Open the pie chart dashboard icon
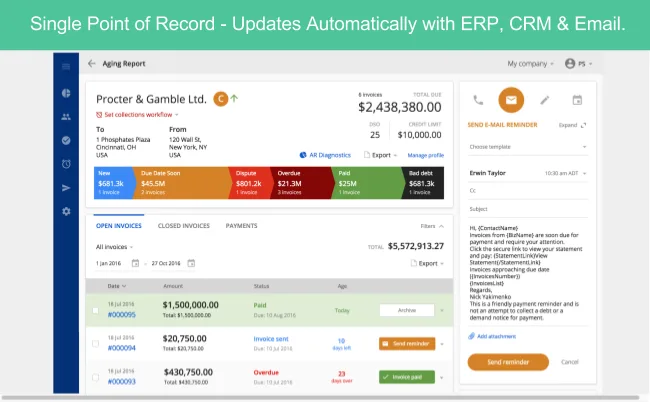This screenshot has width=650, height=402. [x=66, y=93]
